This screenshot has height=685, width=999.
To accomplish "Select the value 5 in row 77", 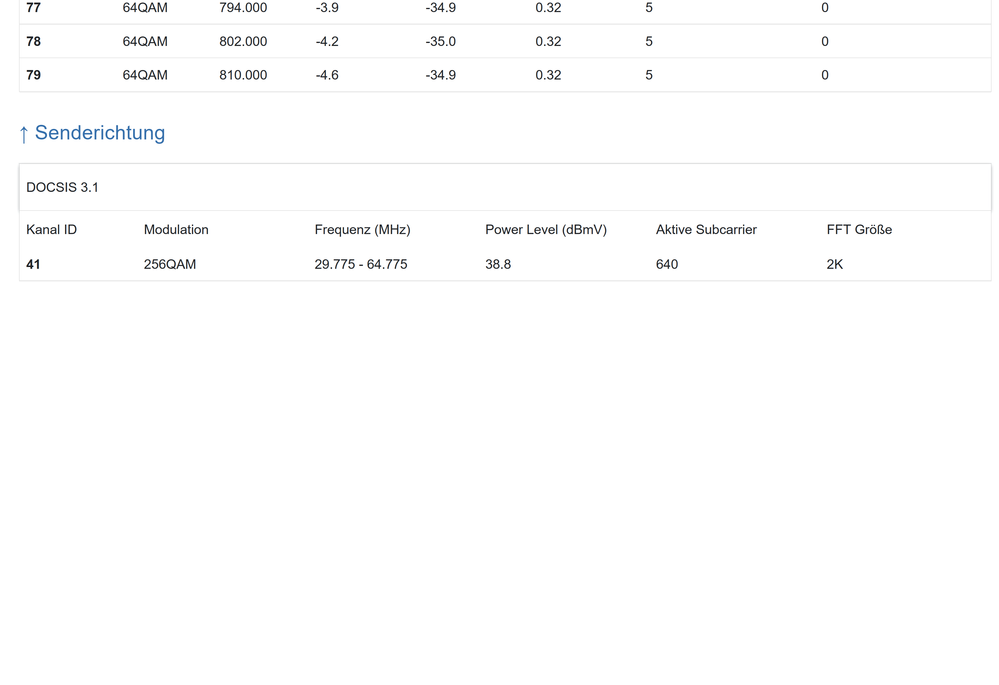I will 649,8.
